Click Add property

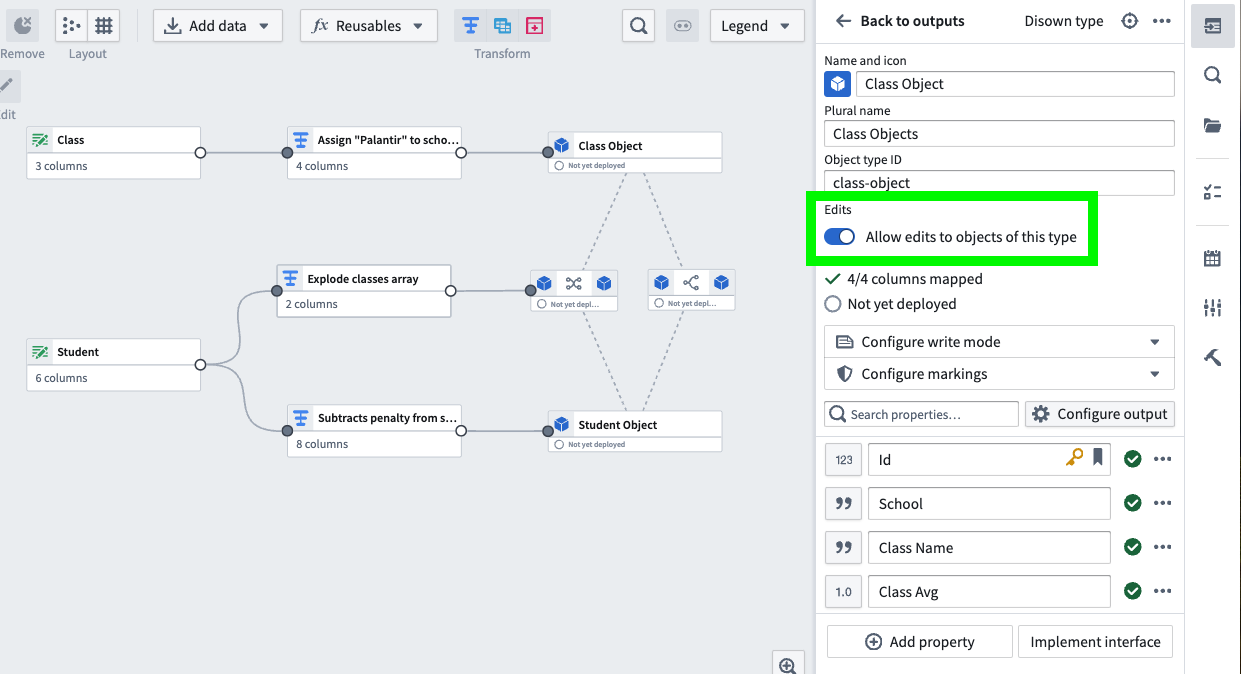point(919,642)
